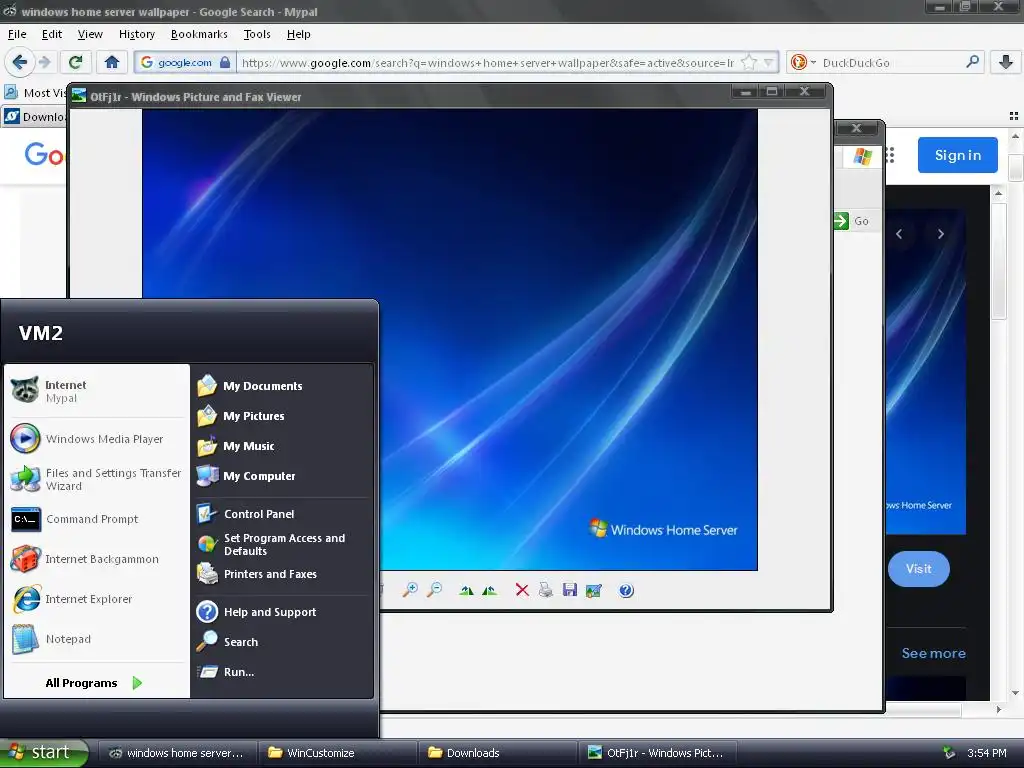Viewport: 1024px width, 768px height.
Task: Start Internet Backgammon game
Action: coord(96,559)
